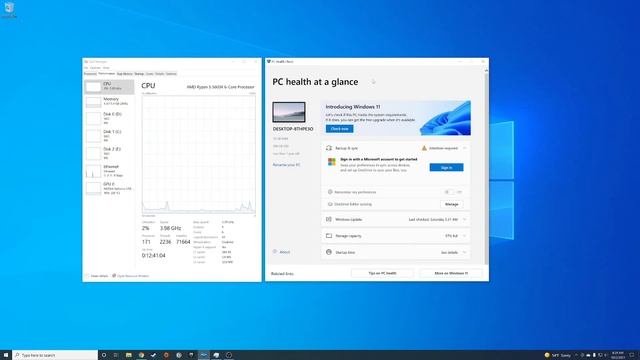Image resolution: width=640 pixels, height=360 pixels.
Task: Switch to the Services tab
Action: click(171, 74)
